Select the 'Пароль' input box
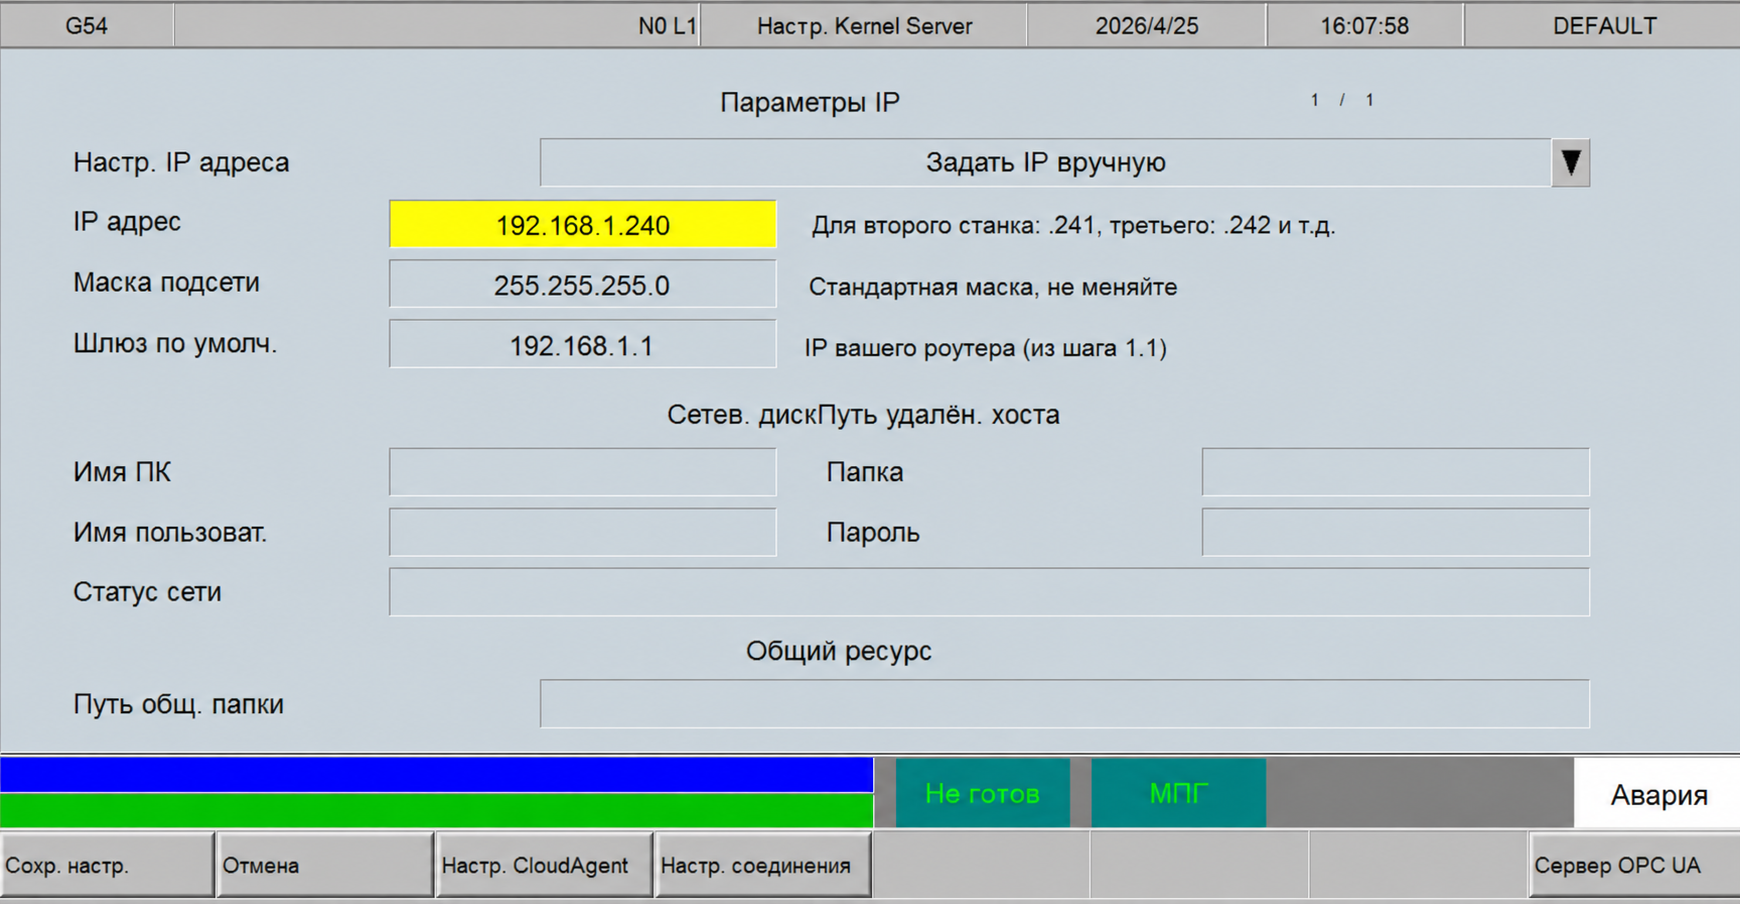This screenshot has width=1740, height=904. (x=1396, y=531)
